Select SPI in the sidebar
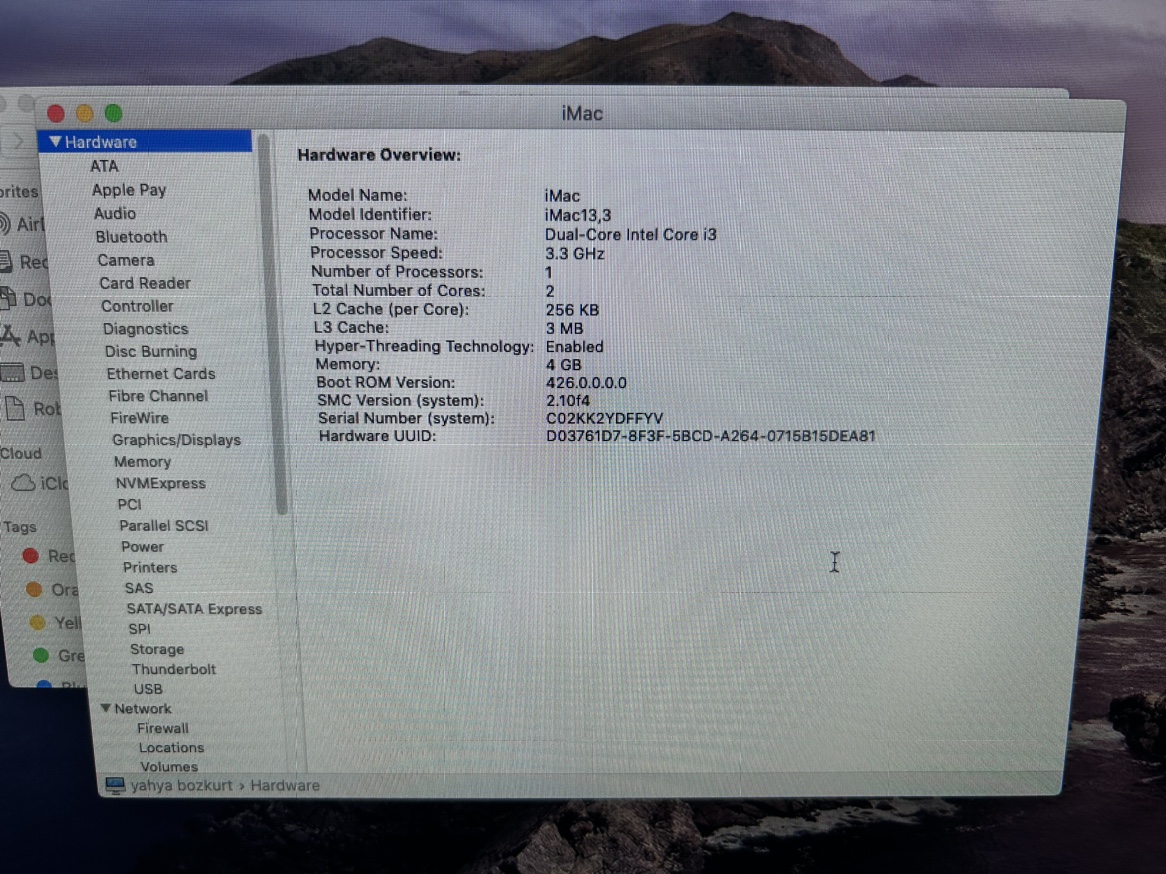Screen dimensions: 1166x874 pyautogui.click(x=139, y=629)
